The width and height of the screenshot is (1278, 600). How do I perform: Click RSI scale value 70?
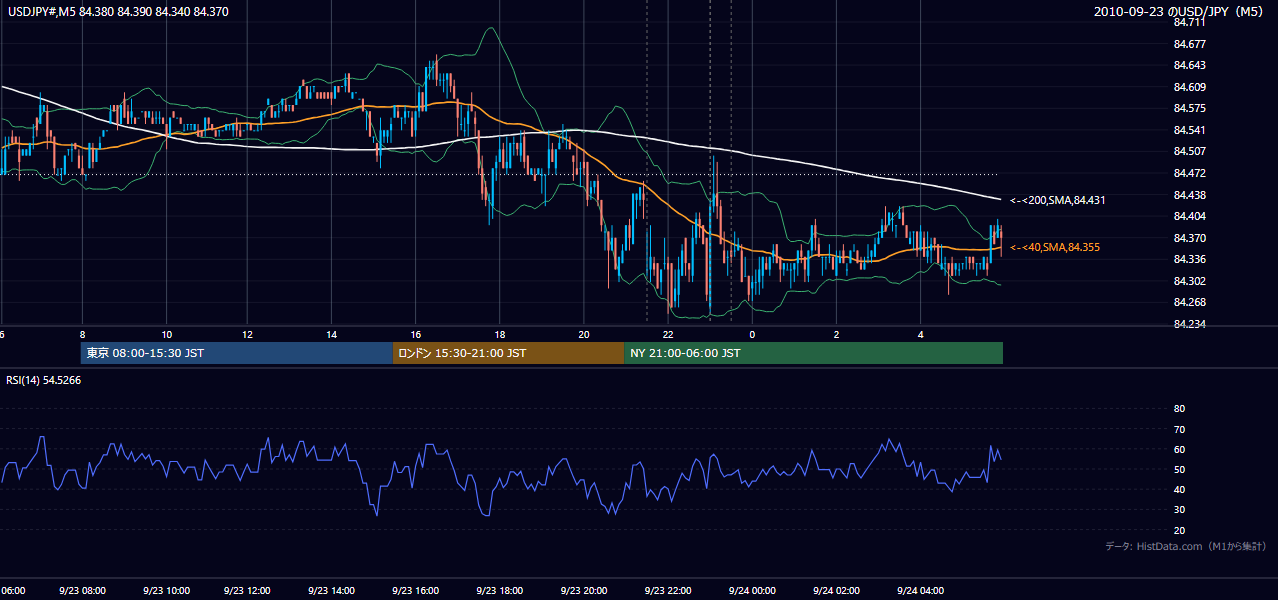(x=1179, y=429)
